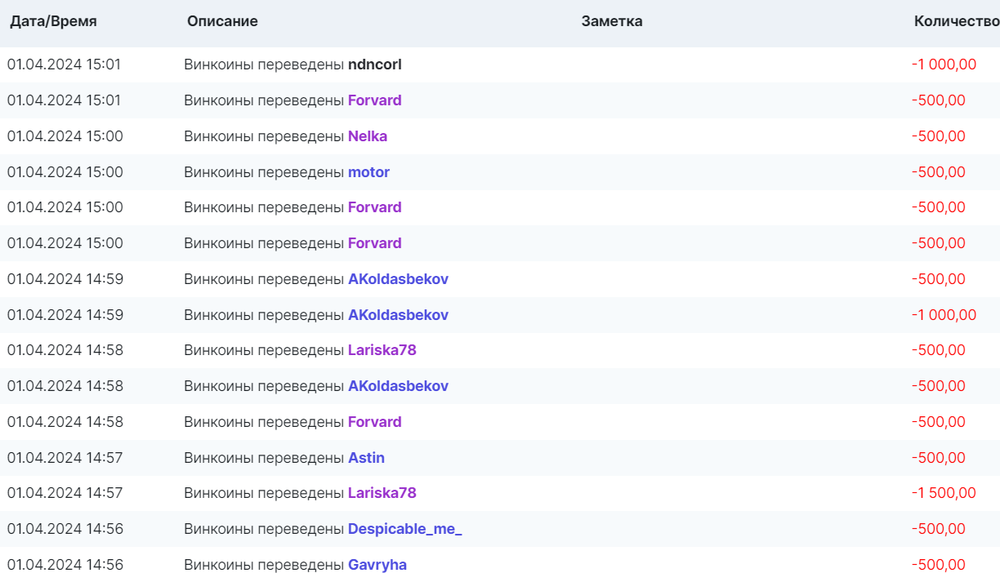1000x582 pixels.
Task: Sort by the Дата/Время column header
Action: click(53, 21)
